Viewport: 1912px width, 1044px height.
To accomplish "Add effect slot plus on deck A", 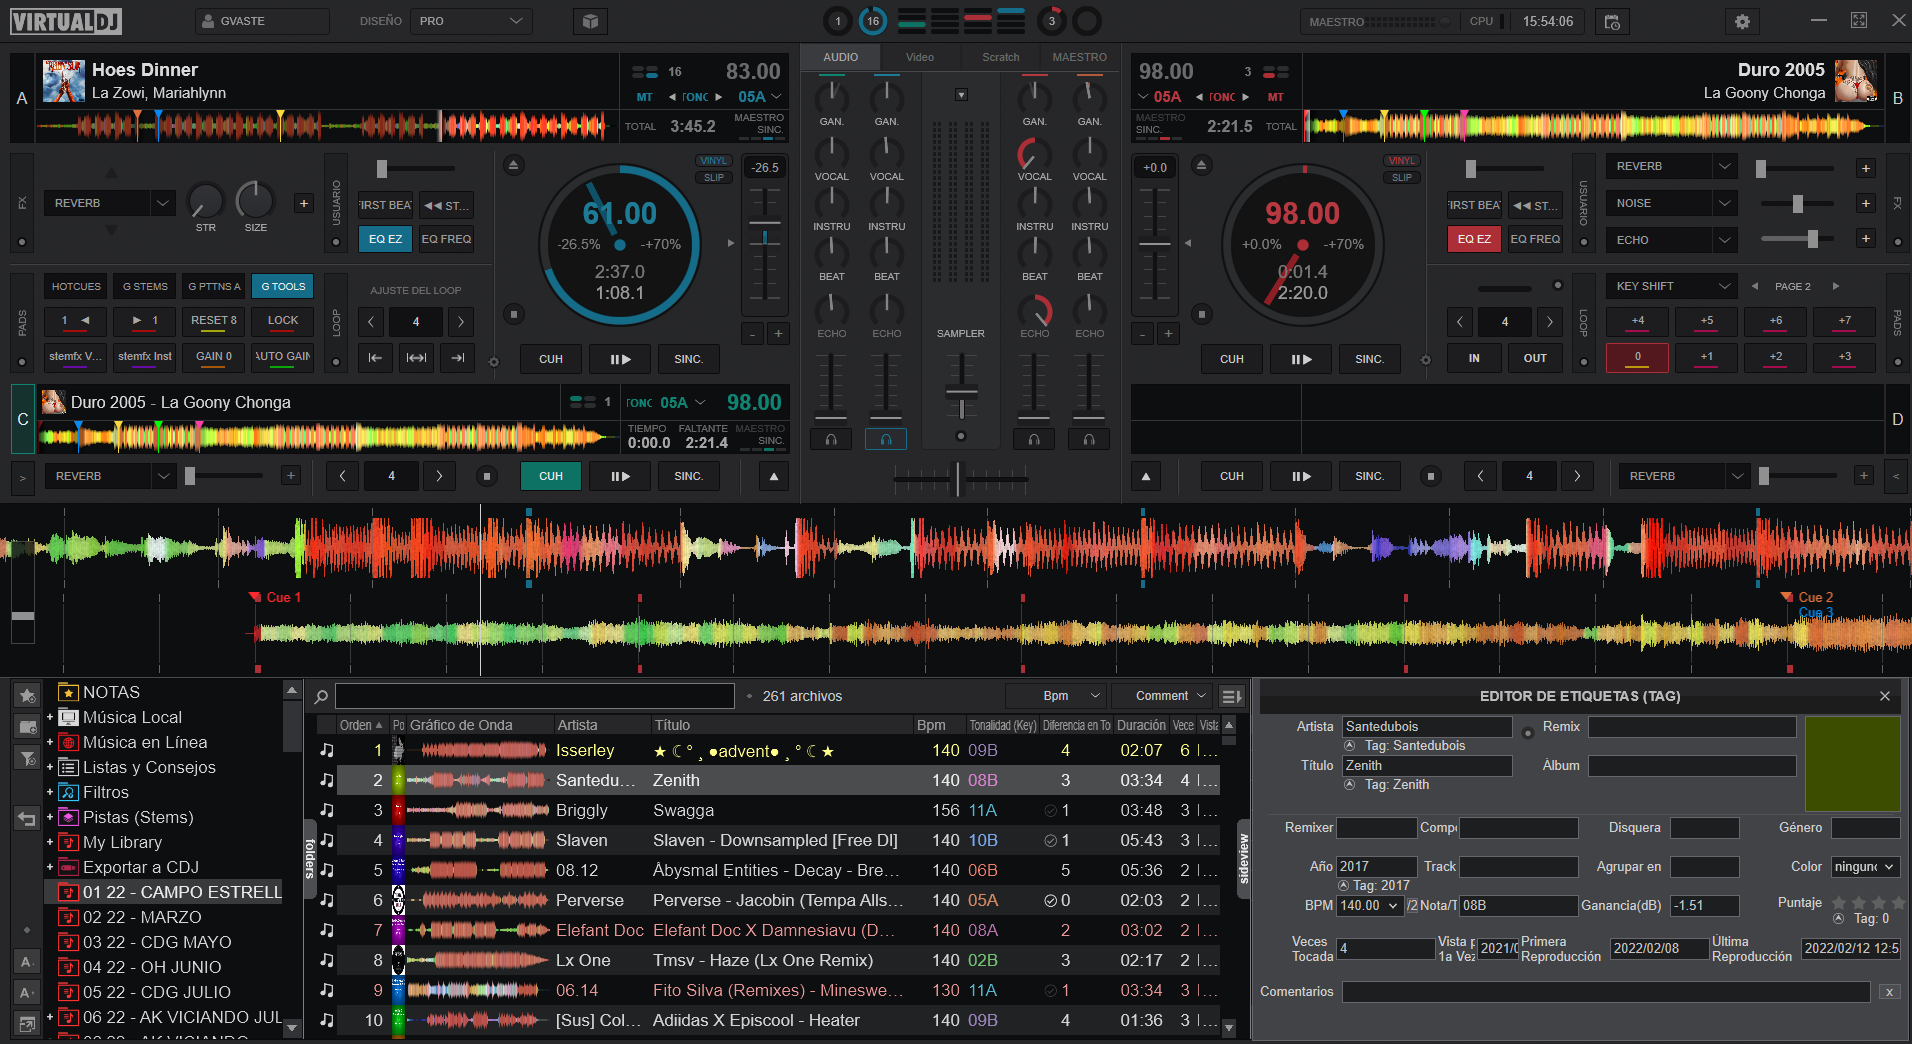I will tap(304, 204).
